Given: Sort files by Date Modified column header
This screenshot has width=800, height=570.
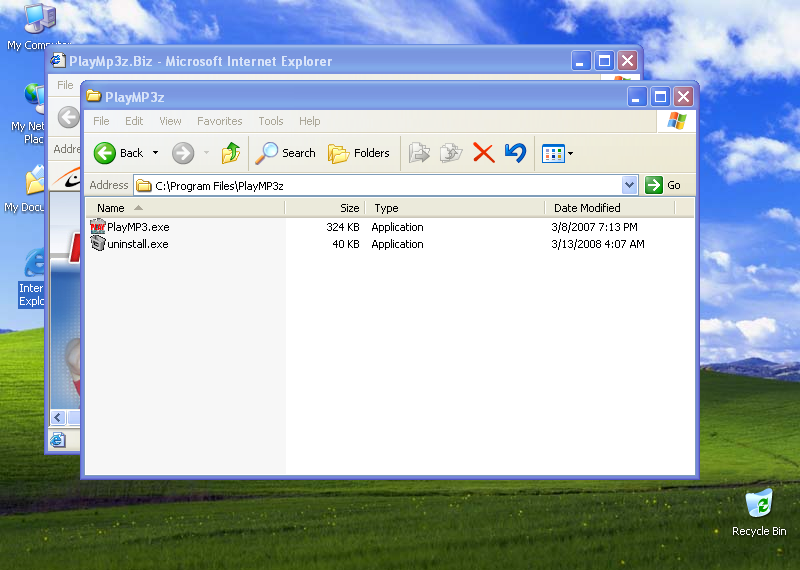Looking at the screenshot, I should coord(610,208).
